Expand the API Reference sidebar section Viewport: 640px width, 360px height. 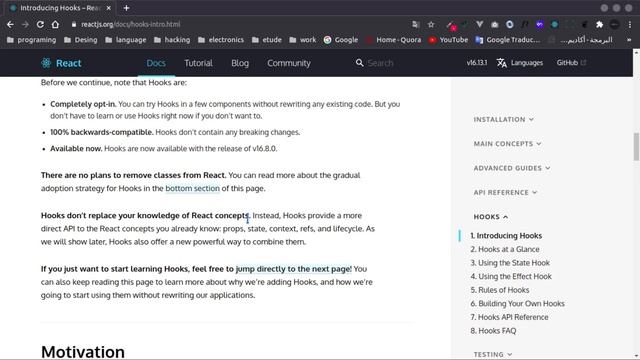click(505, 192)
